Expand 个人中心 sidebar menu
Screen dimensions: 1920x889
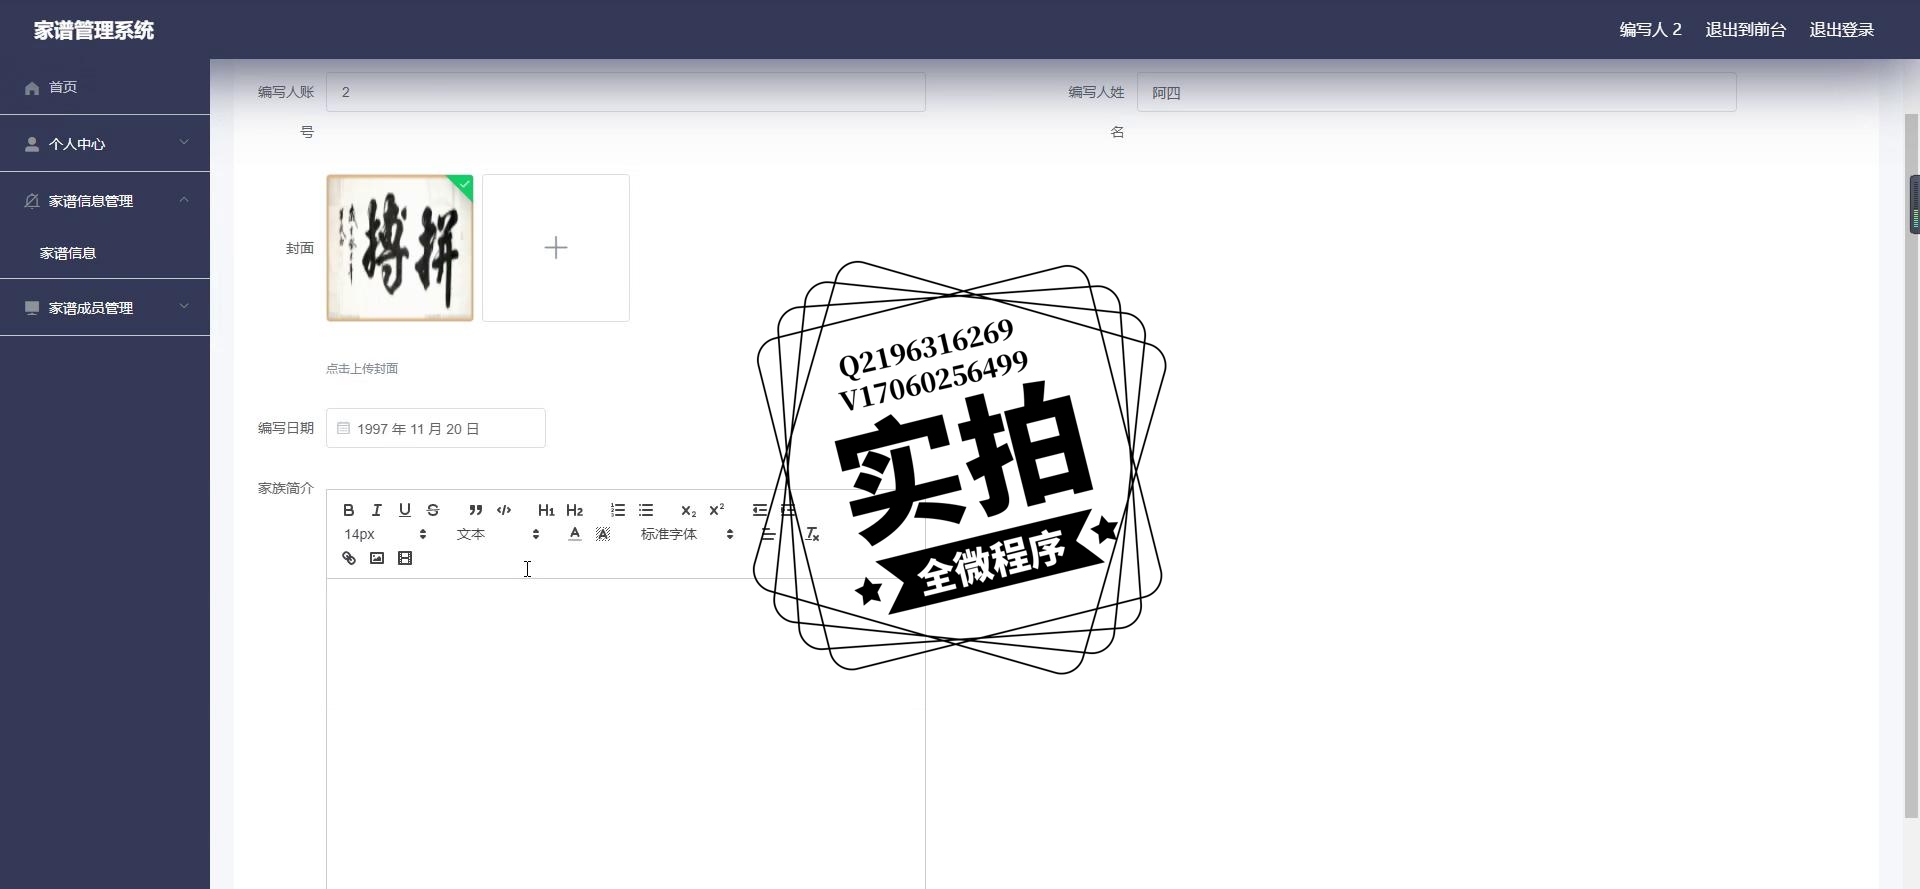pyautogui.click(x=105, y=144)
